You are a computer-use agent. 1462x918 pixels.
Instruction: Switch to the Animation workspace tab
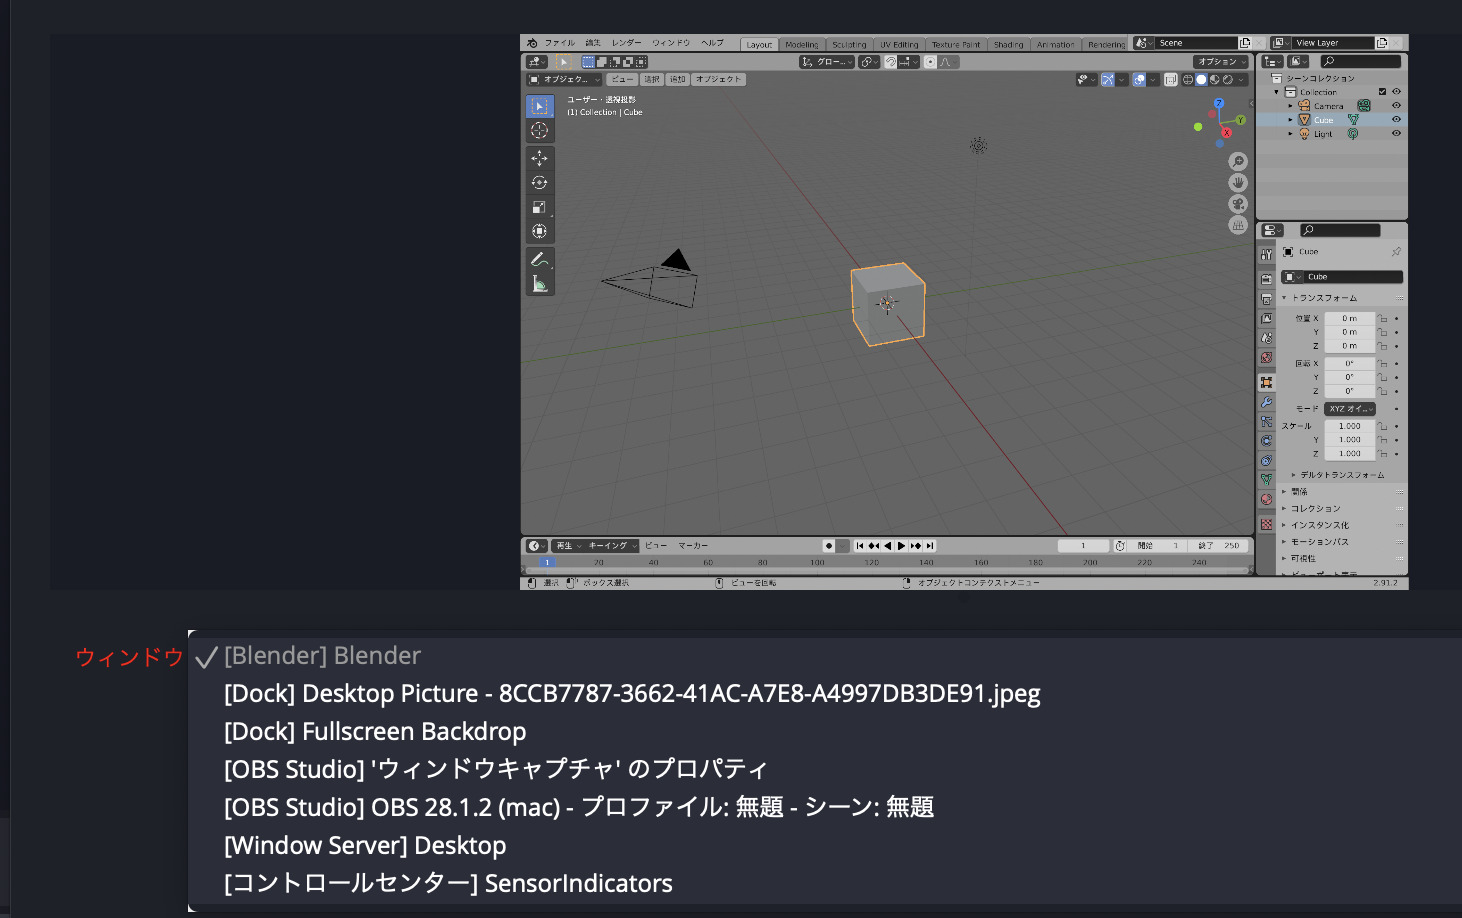(x=1055, y=45)
